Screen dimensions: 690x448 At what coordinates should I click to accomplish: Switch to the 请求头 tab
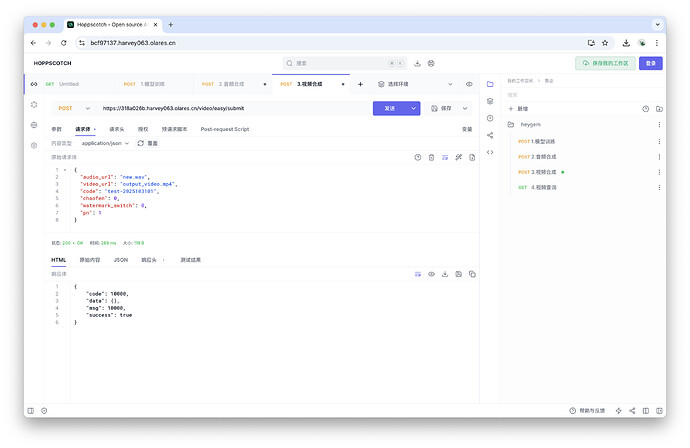coord(117,129)
